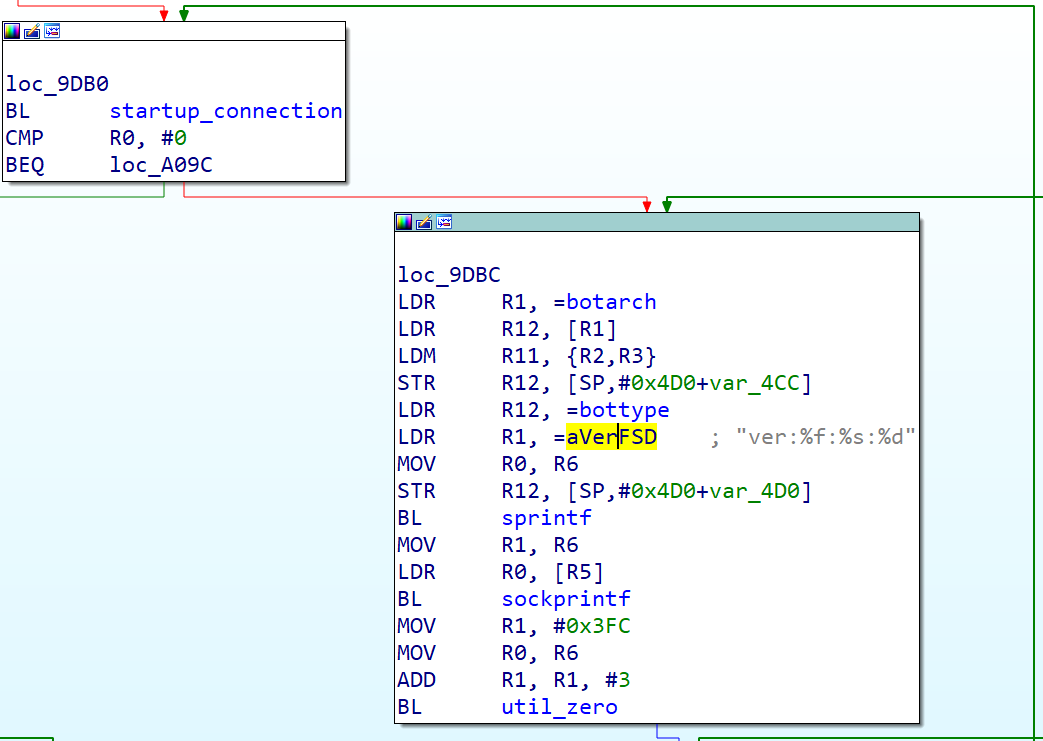This screenshot has width=1043, height=741.
Task: Click STR mnemonic on the var_4D0 line
Action: [x=416, y=491]
